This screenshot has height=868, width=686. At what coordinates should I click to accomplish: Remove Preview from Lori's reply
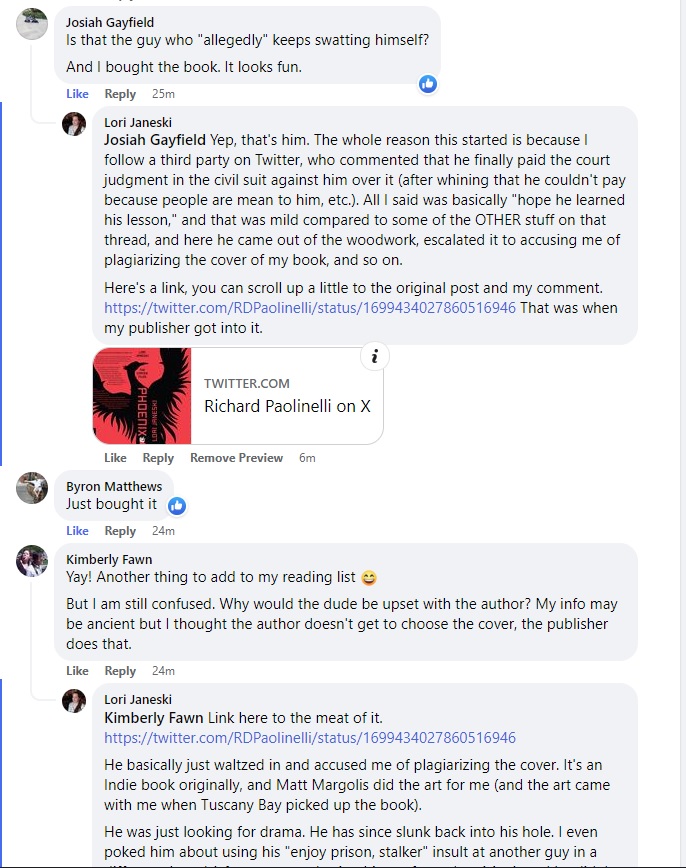pos(236,458)
